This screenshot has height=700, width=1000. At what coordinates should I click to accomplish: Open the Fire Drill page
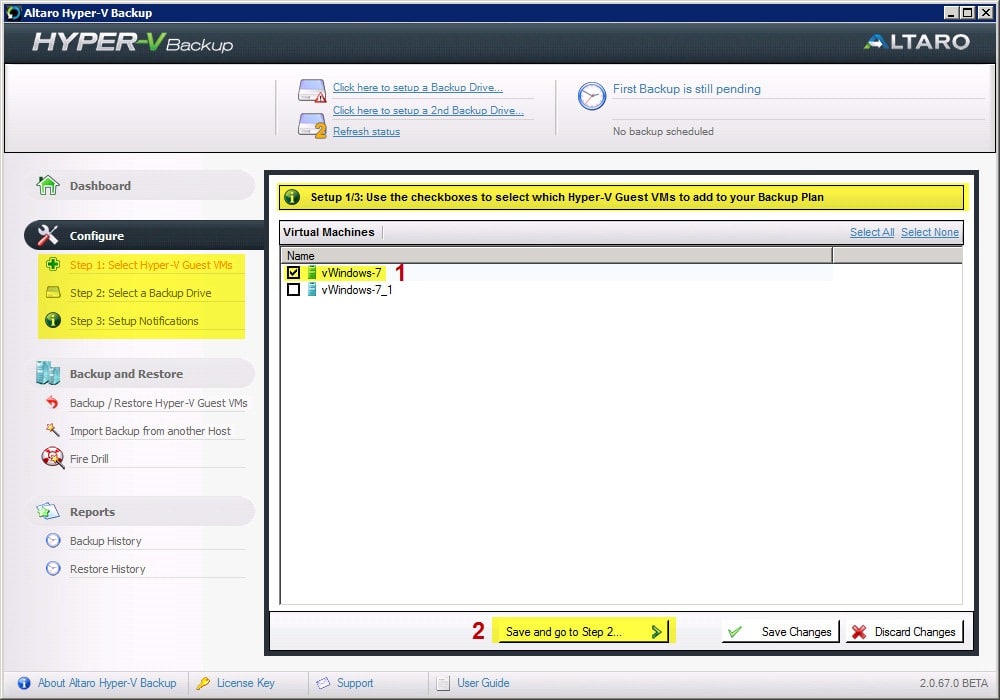pos(89,459)
